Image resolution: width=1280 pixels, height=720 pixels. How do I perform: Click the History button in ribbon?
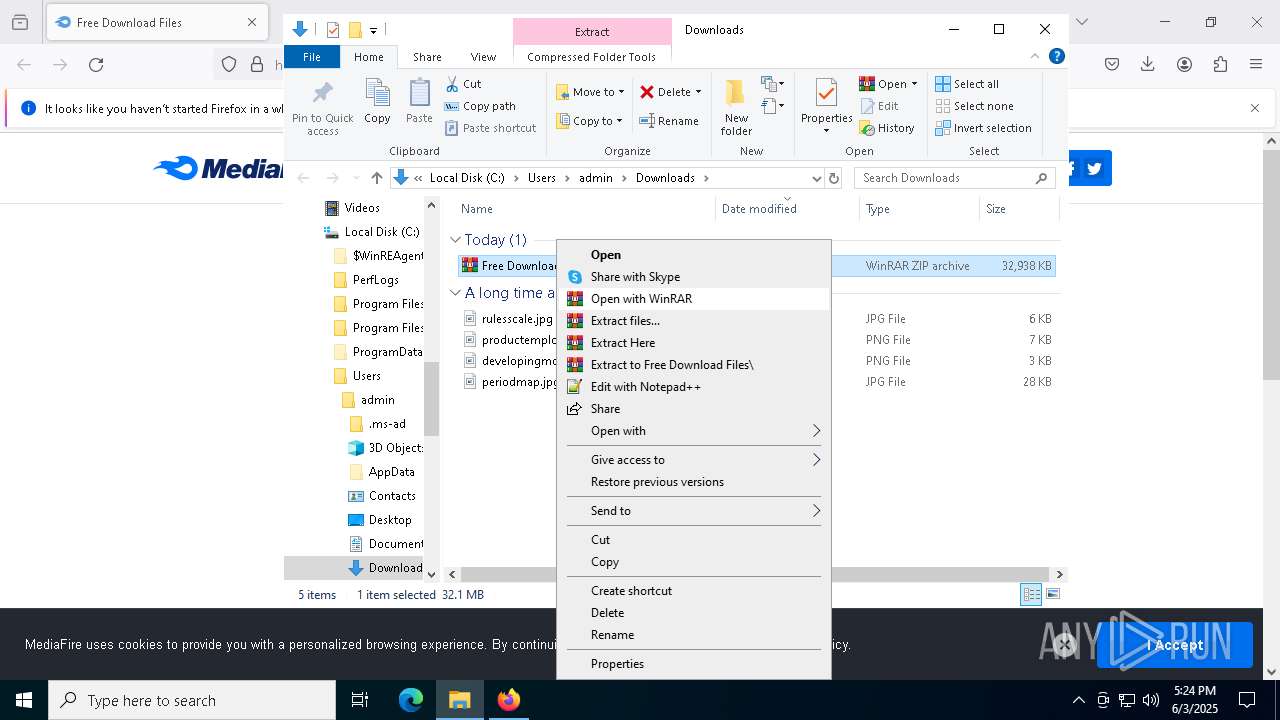tap(887, 128)
